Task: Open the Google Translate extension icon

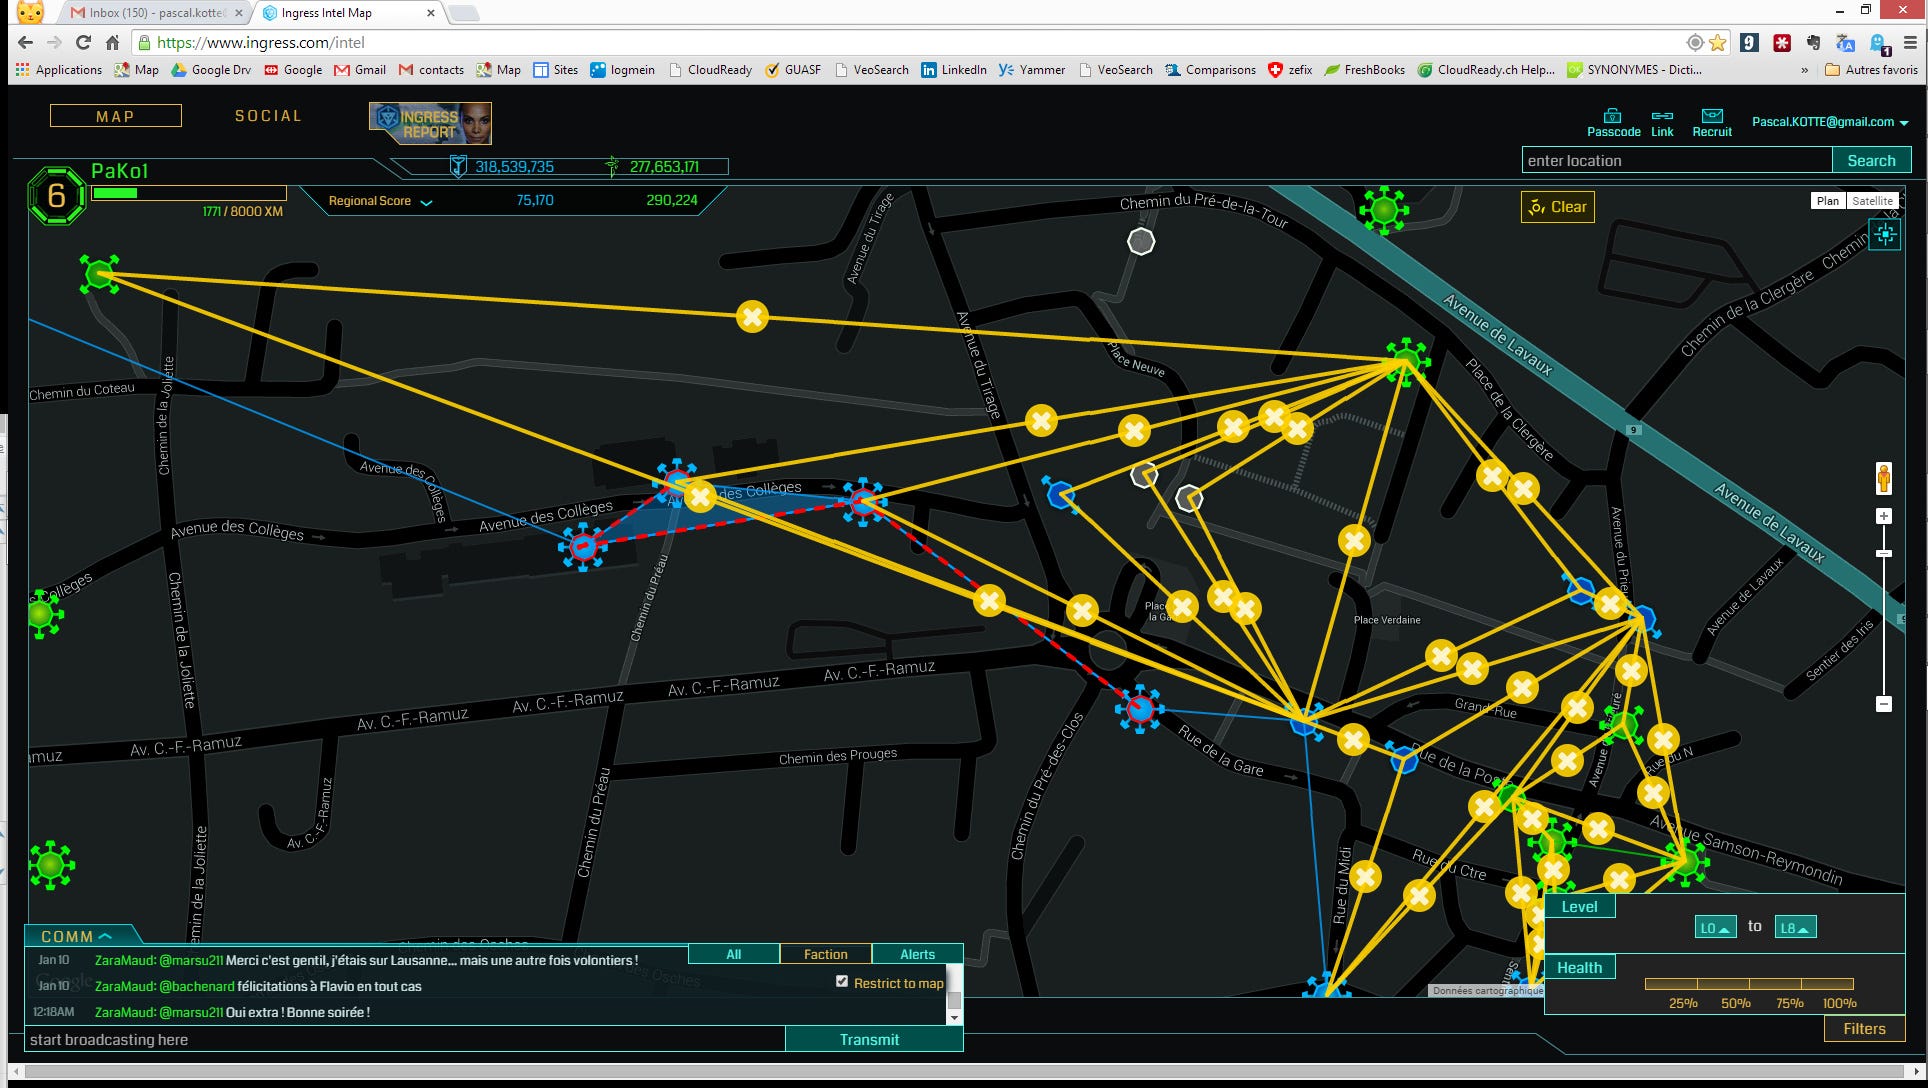Action: [x=1846, y=42]
